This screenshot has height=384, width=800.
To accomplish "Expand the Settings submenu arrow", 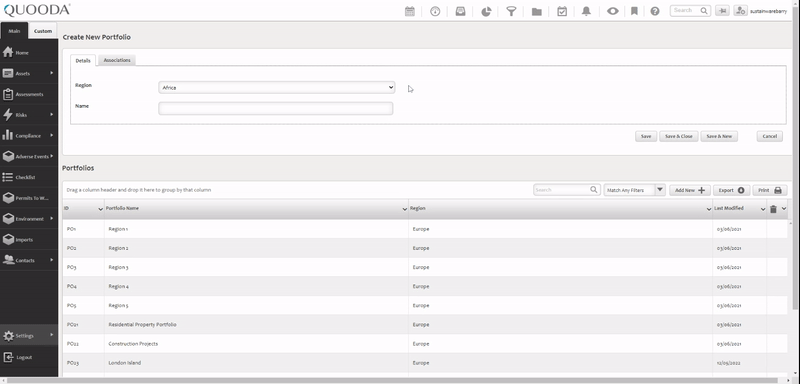I will pyautogui.click(x=52, y=335).
